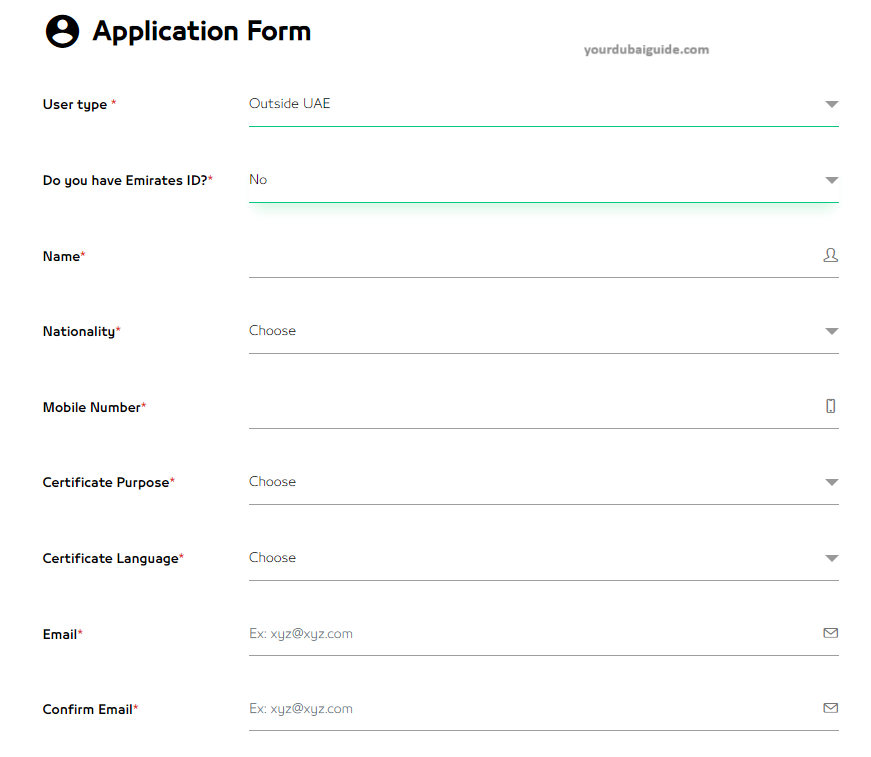
Task: Click the mobile phone icon in Mobile Number field
Action: point(830,406)
